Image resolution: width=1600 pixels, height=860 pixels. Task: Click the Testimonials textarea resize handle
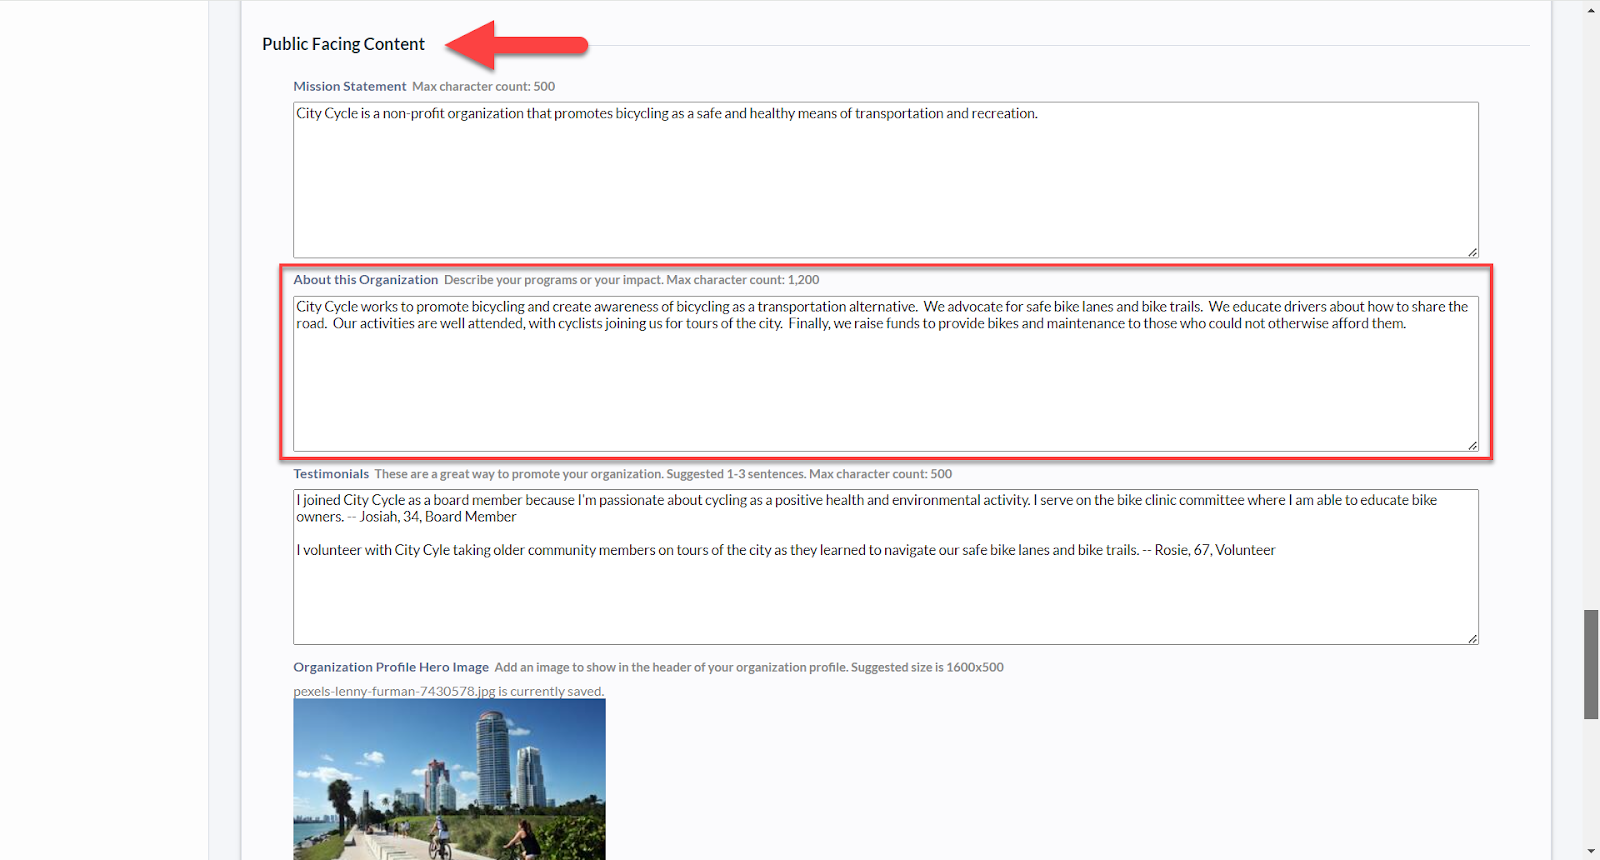[x=1472, y=639]
